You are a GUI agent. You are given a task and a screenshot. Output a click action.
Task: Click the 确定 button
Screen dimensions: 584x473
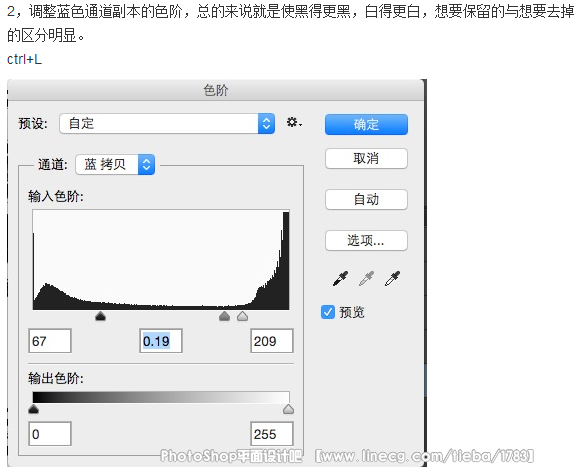click(366, 124)
